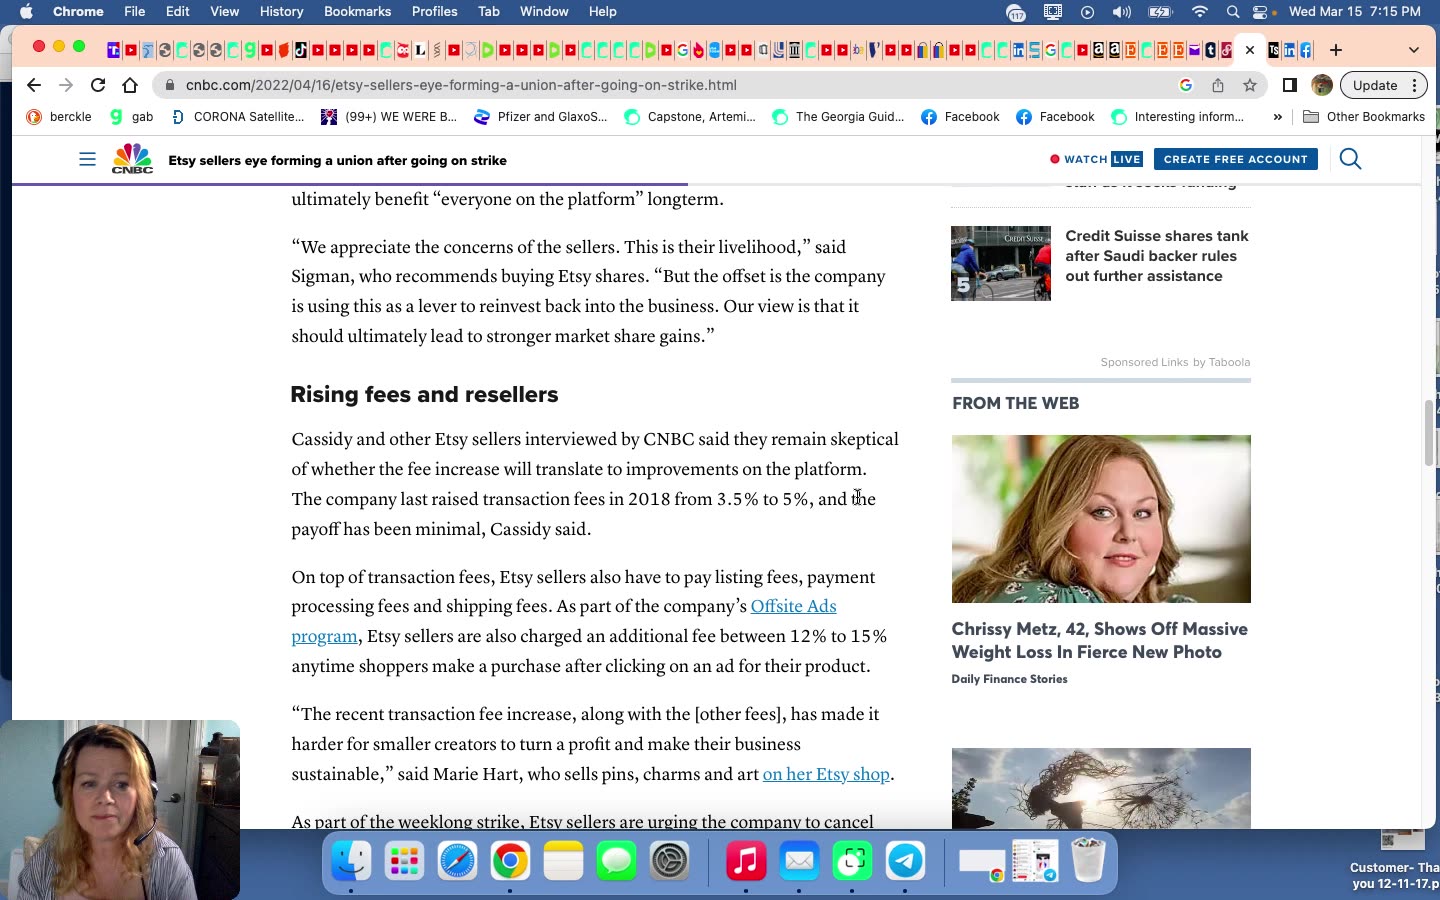Screen dimensions: 1440x900
Task: Follow the Offsite Ads program link
Action: pyautogui.click(x=793, y=607)
